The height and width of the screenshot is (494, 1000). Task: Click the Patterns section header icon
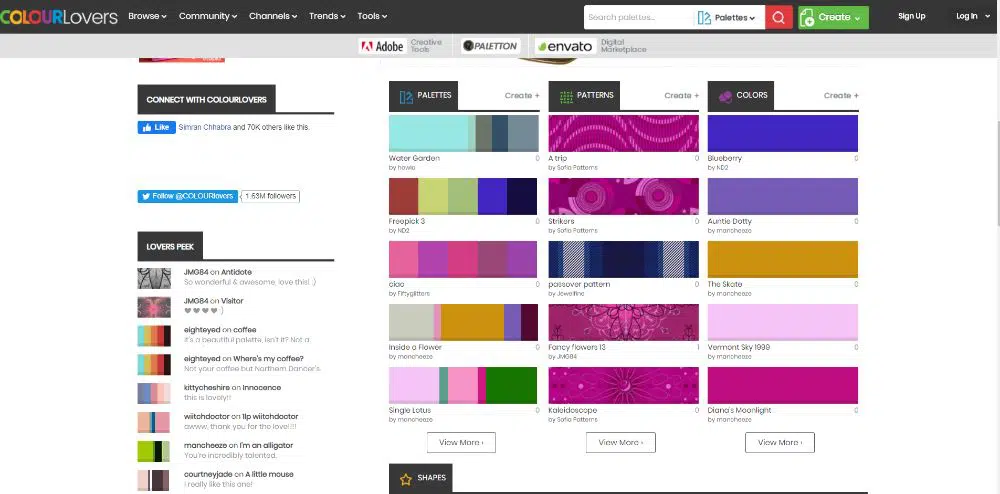(x=566, y=96)
